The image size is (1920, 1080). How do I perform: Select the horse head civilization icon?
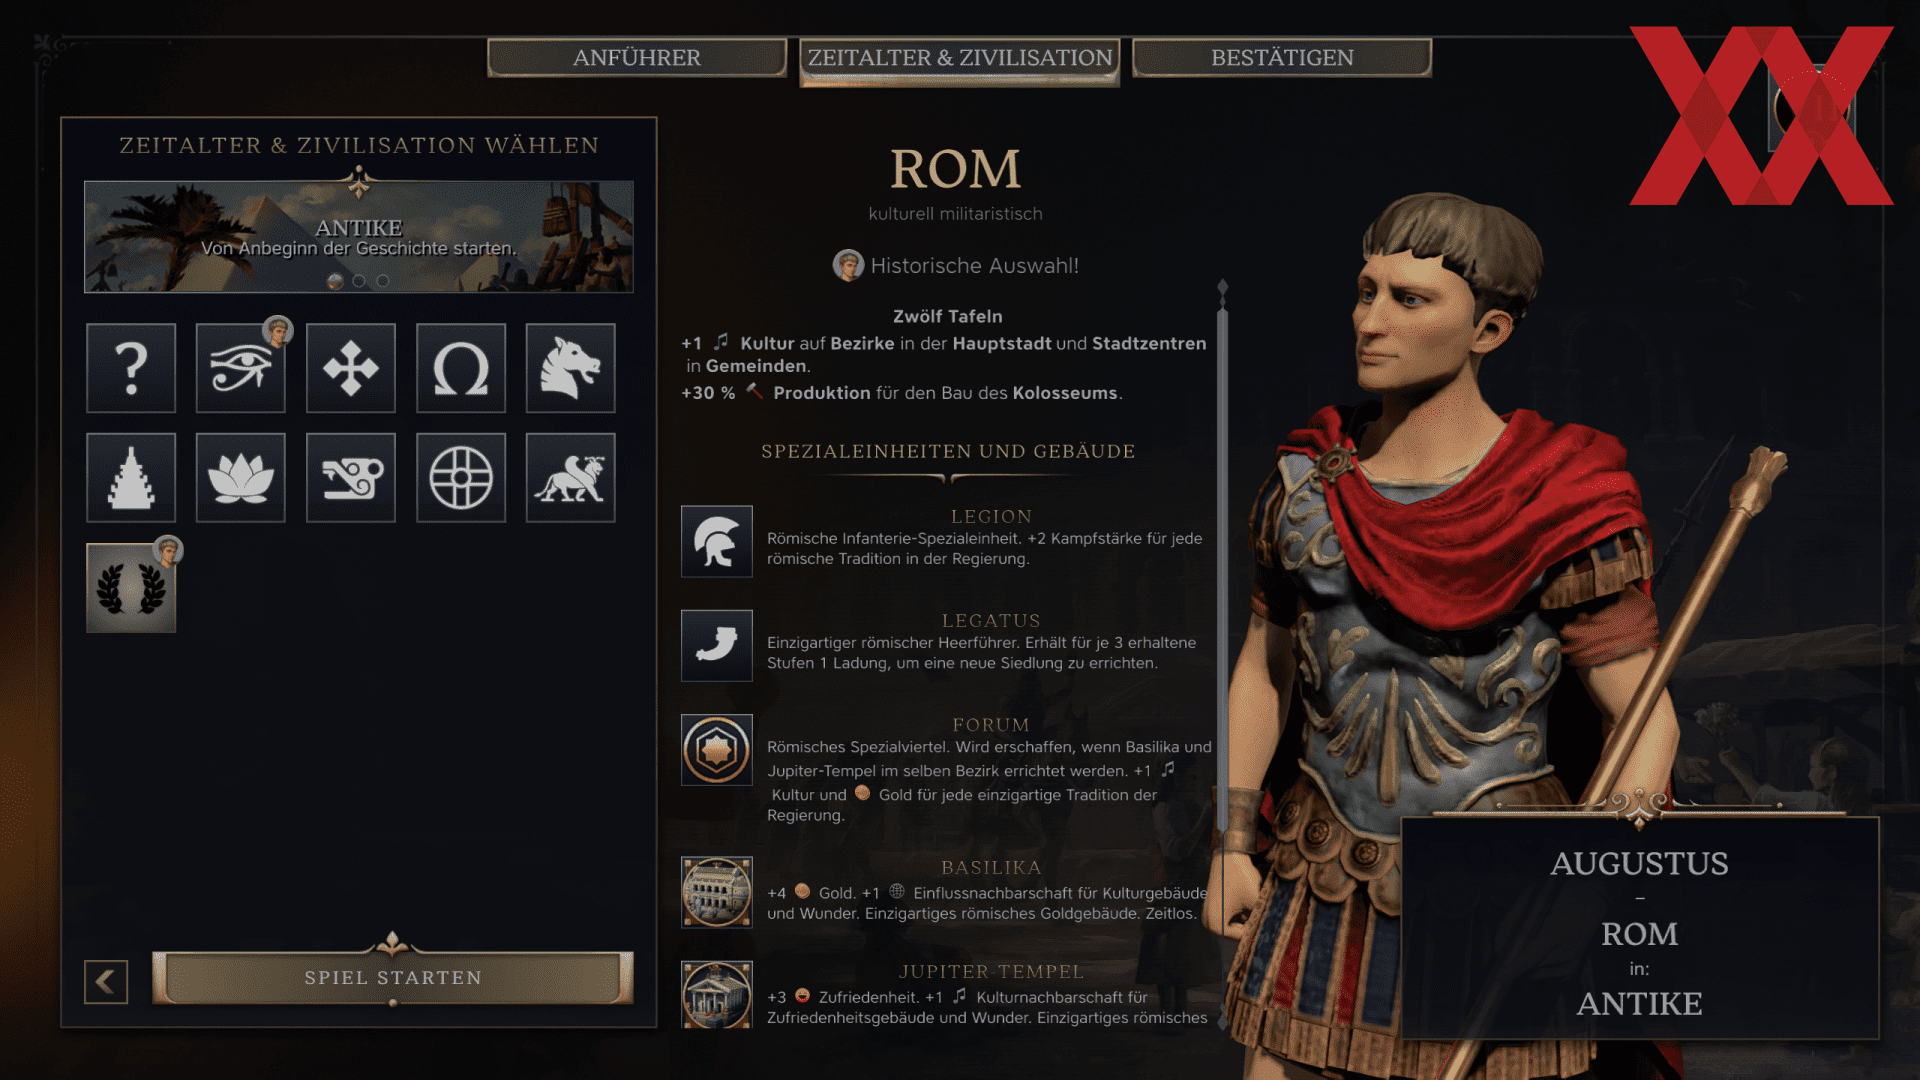[x=571, y=368]
